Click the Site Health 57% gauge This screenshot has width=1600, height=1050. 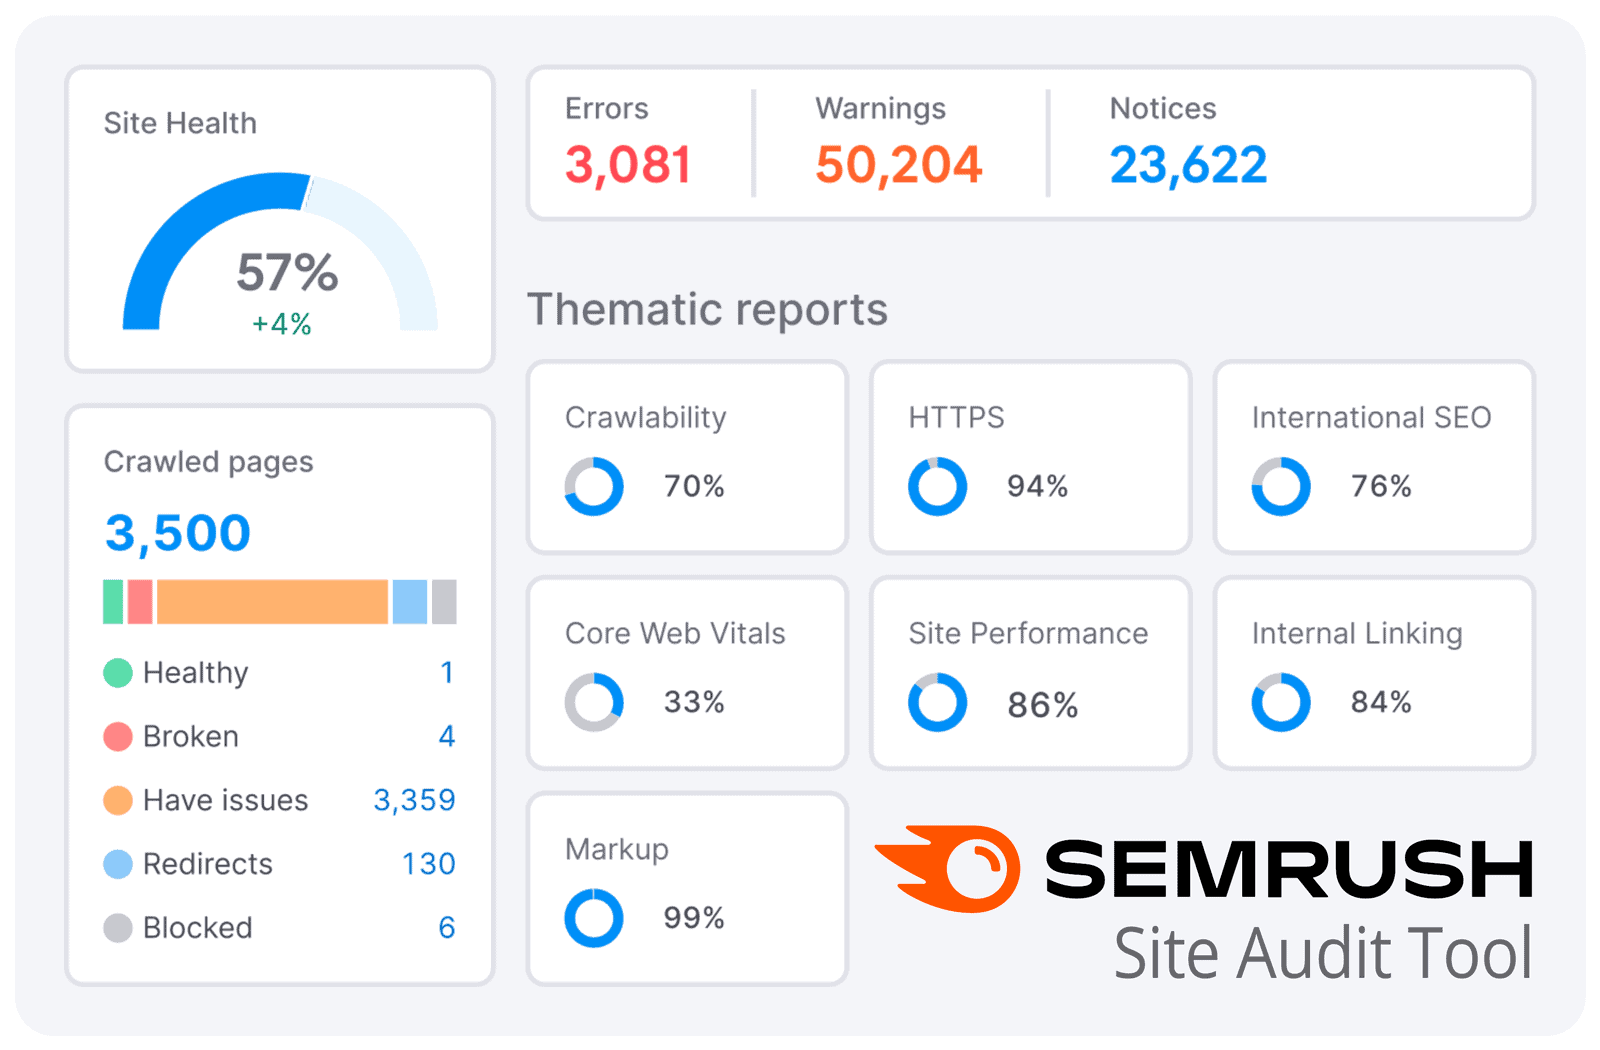point(283,269)
